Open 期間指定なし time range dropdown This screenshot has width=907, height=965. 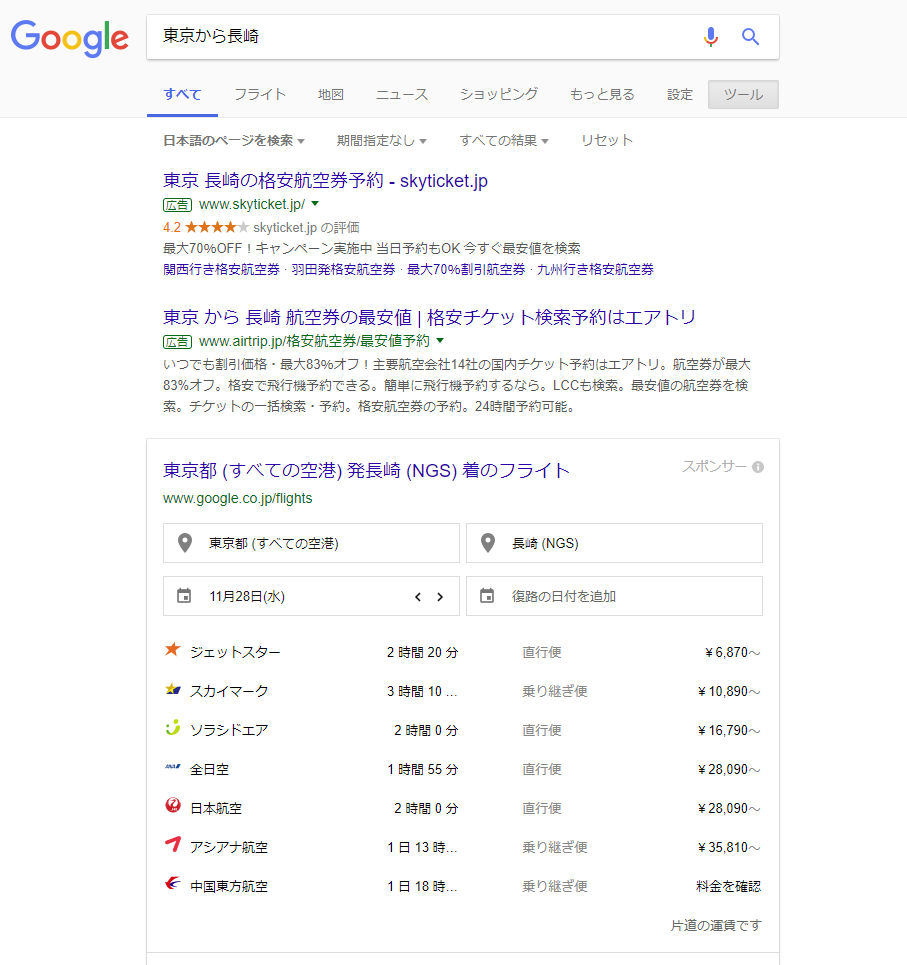tap(382, 140)
